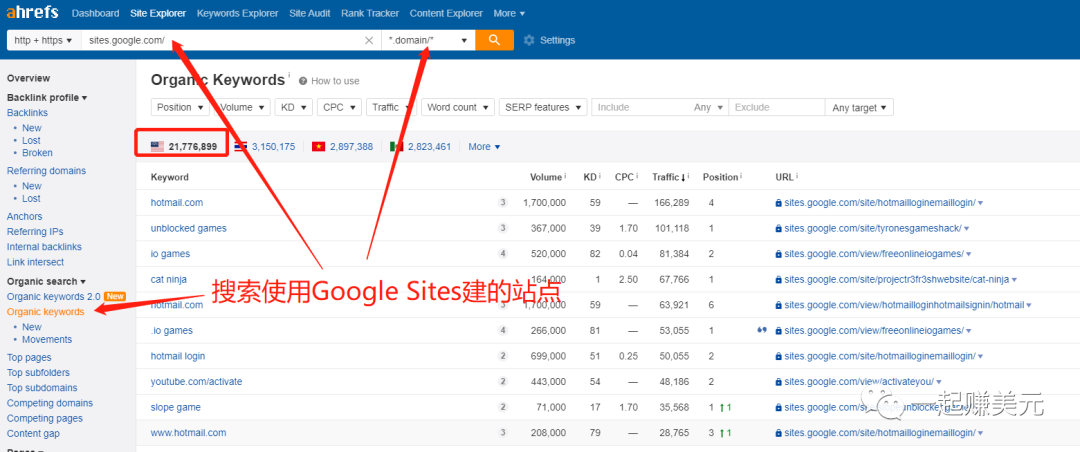
Task: Open Movements under Organic keywords
Action: pyautogui.click(x=47, y=340)
